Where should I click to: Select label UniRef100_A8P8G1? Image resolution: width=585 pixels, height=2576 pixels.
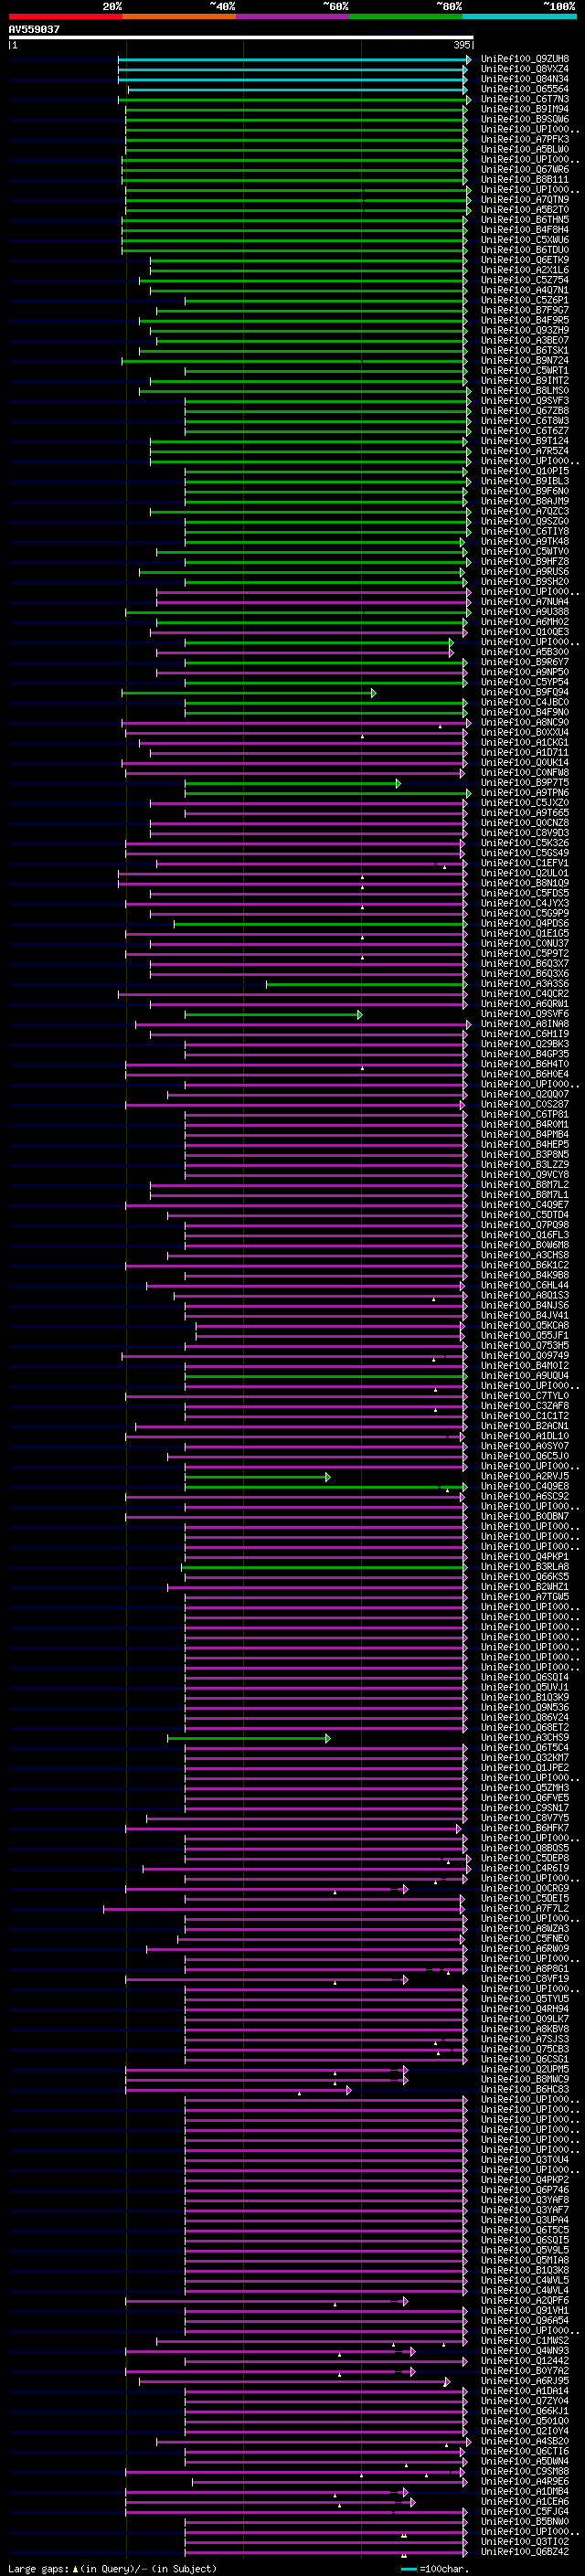pos(525,1969)
